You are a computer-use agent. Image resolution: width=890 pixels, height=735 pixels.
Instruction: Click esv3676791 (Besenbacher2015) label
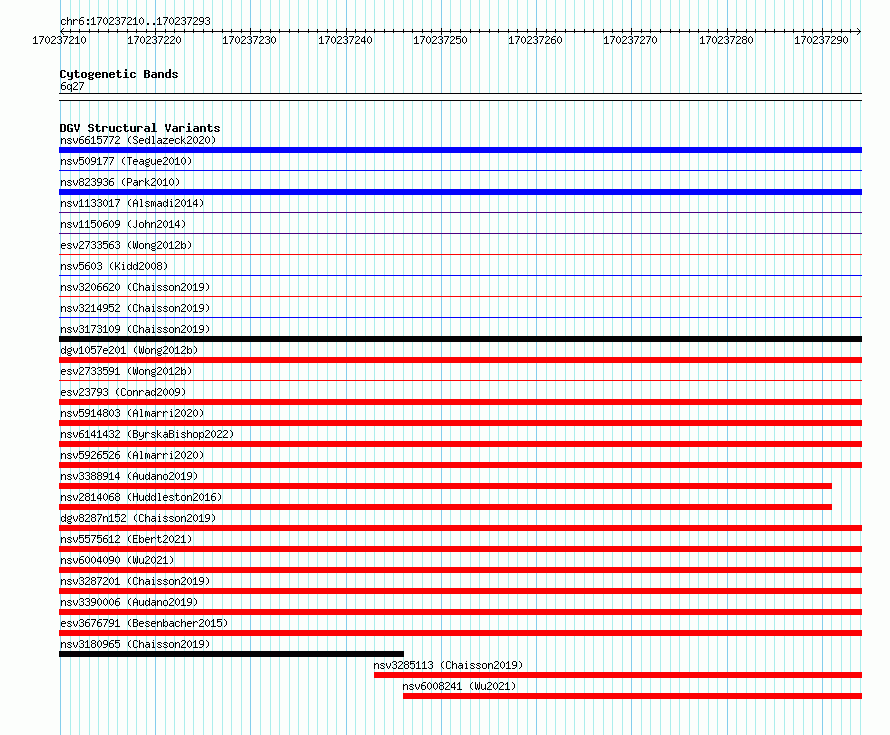(144, 623)
